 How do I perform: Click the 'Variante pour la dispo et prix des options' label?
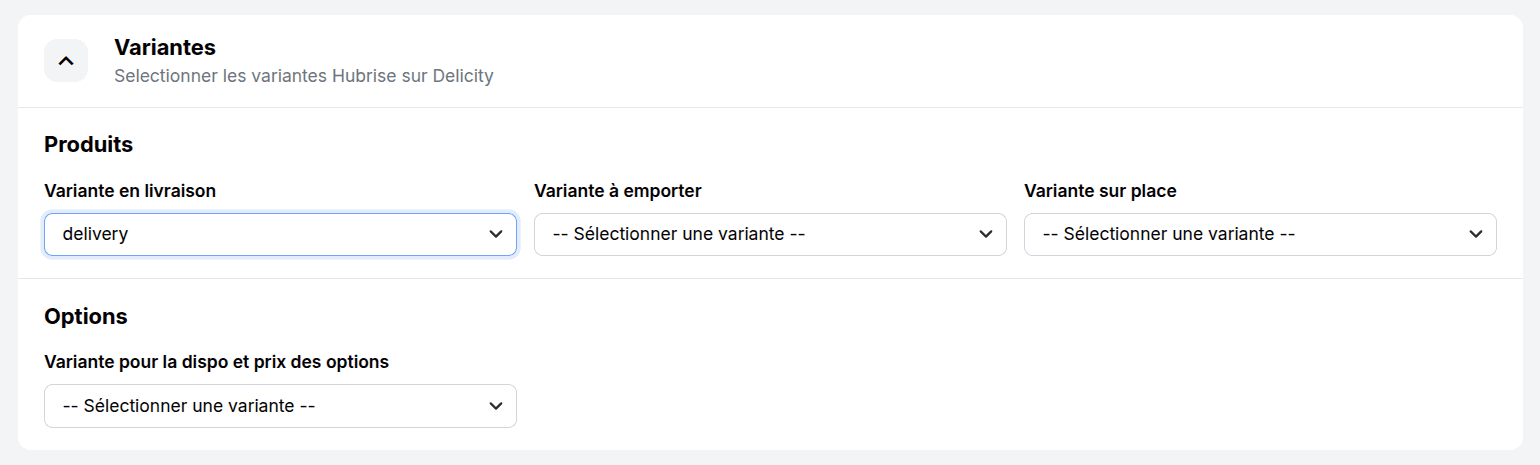[216, 362]
